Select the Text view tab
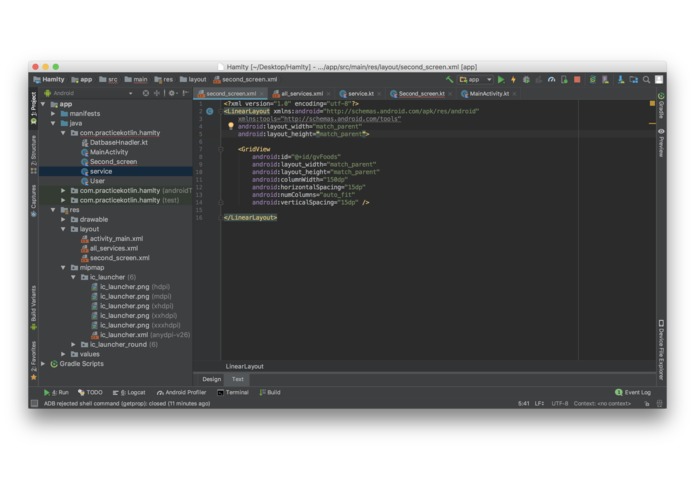The height and width of the screenshot is (494, 695). click(238, 379)
